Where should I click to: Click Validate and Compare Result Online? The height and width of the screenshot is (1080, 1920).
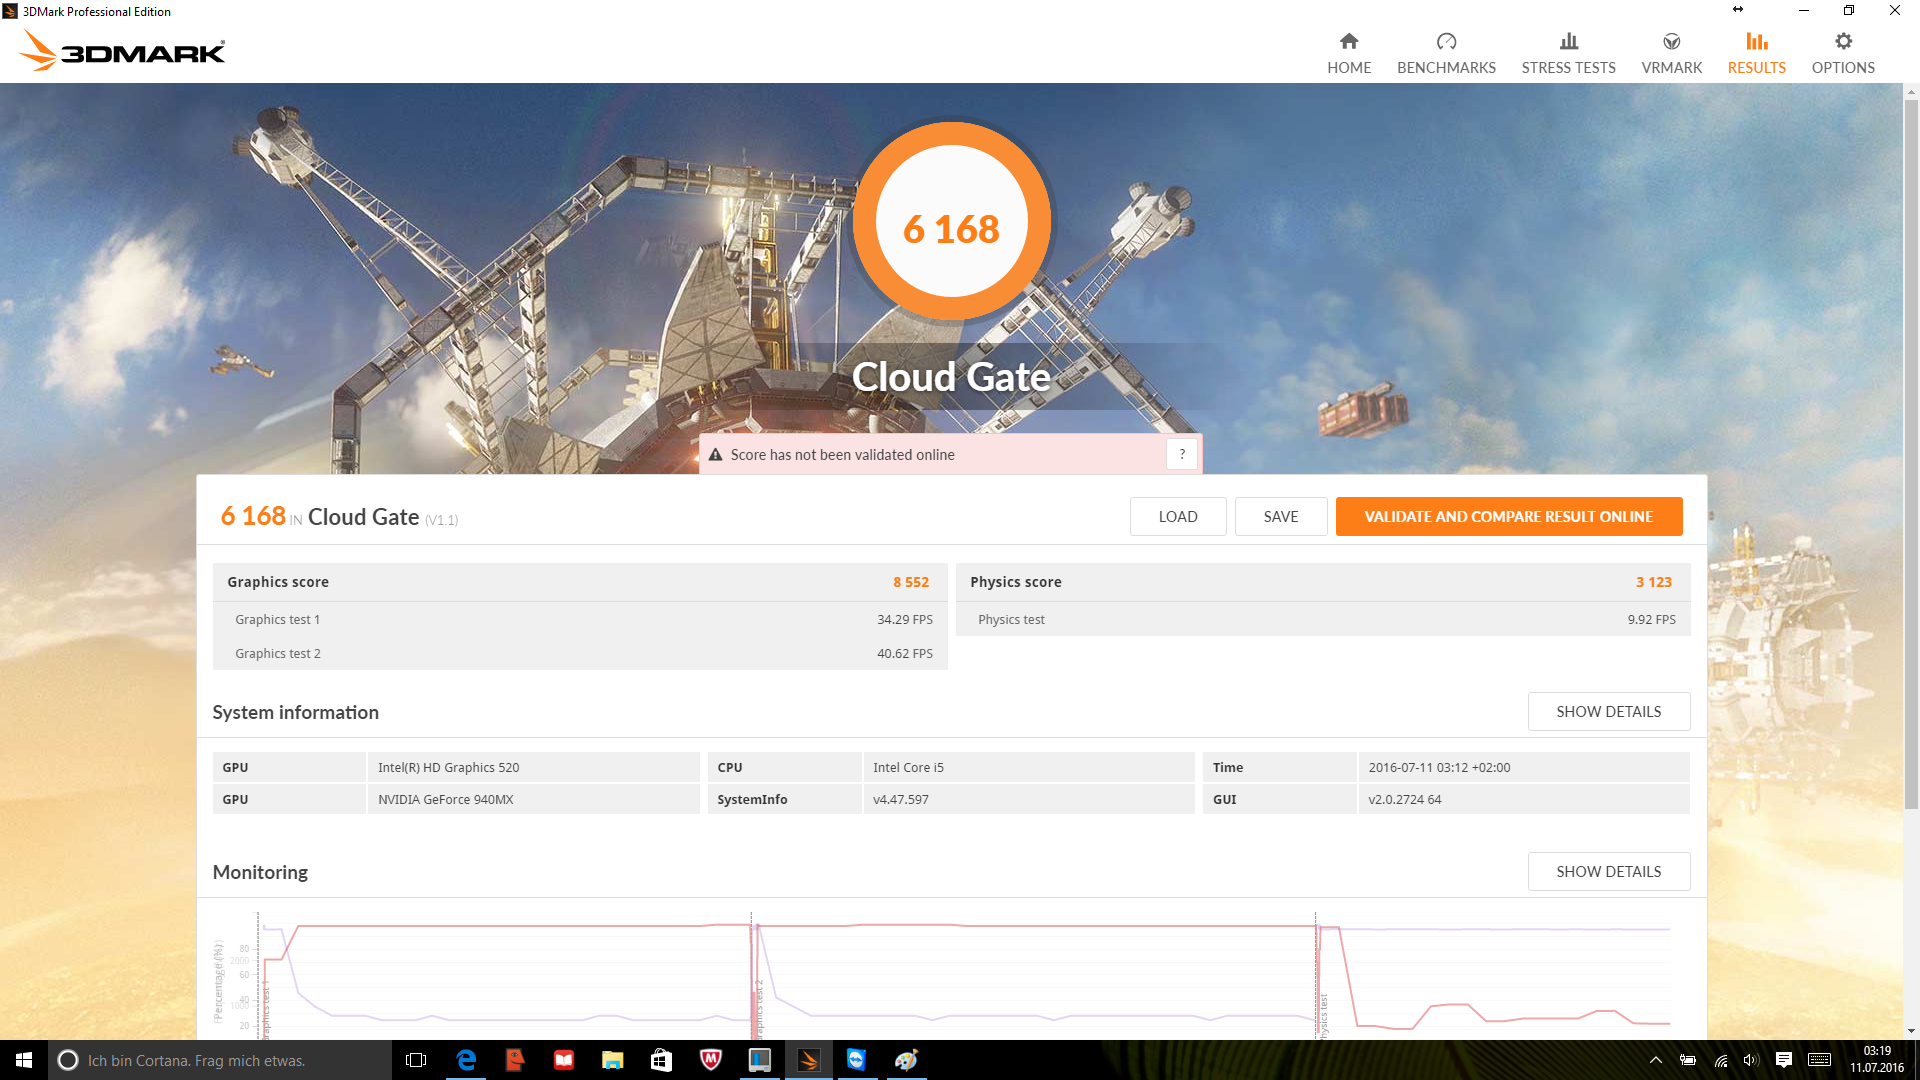[x=1508, y=517]
